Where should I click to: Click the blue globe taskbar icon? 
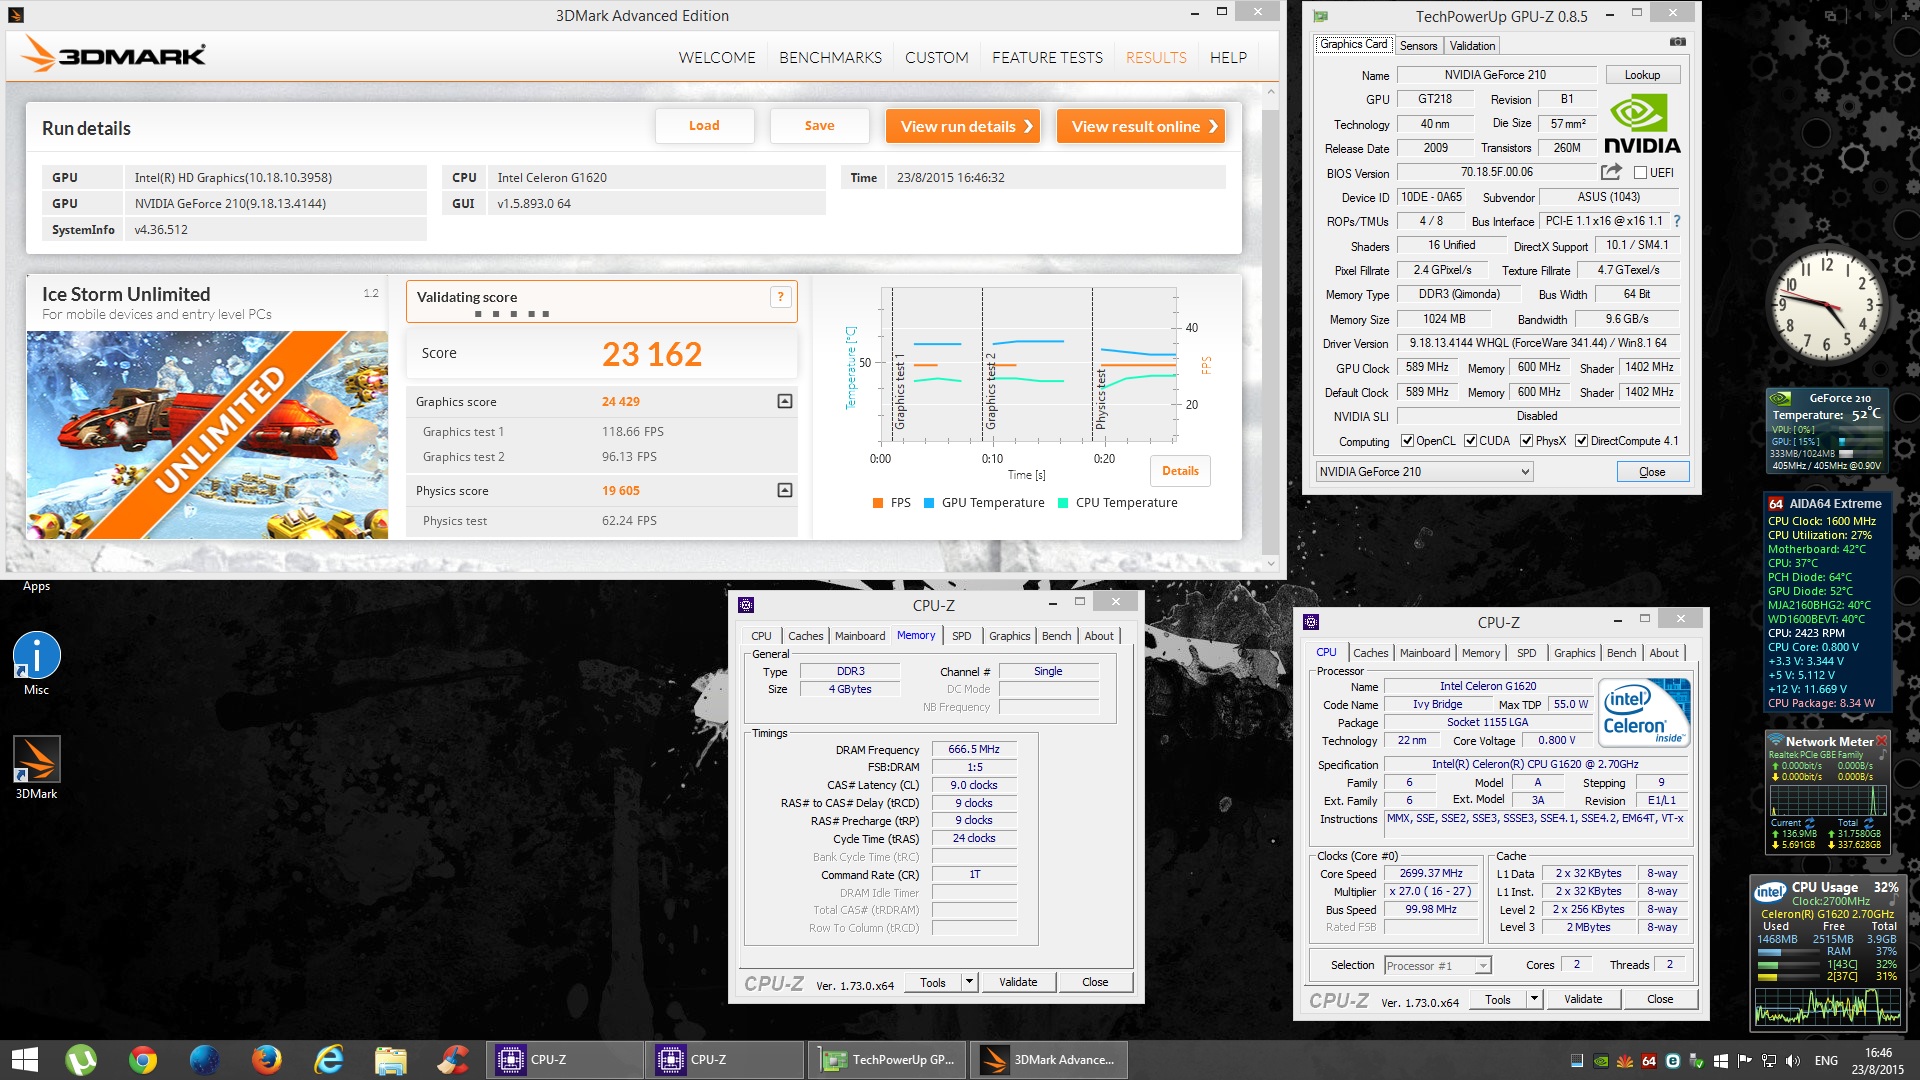(x=205, y=1060)
